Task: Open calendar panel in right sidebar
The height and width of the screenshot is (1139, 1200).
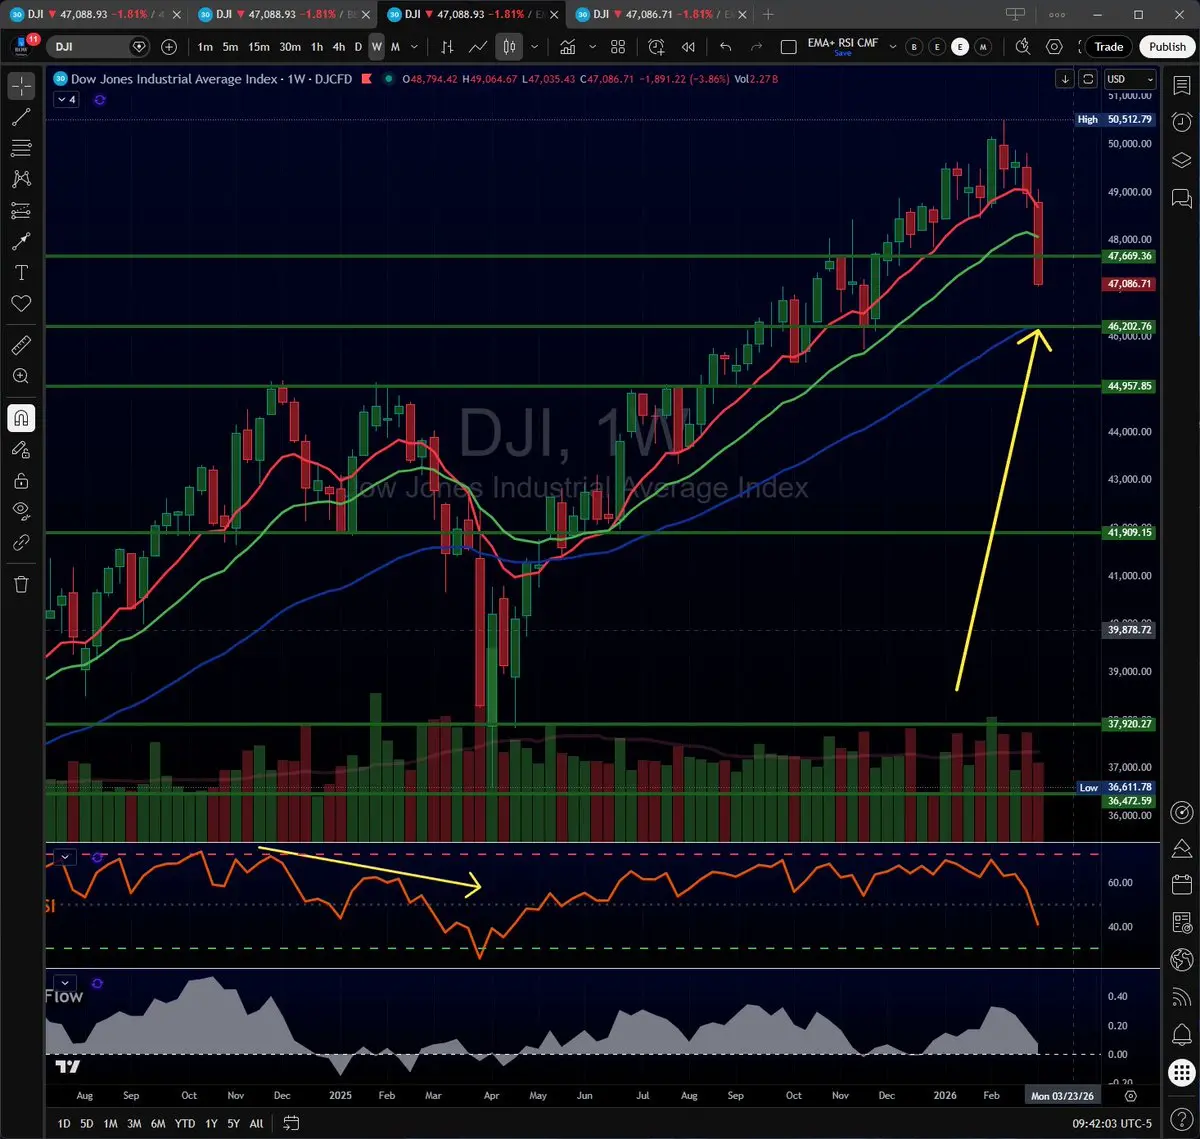Action: [x=1181, y=885]
